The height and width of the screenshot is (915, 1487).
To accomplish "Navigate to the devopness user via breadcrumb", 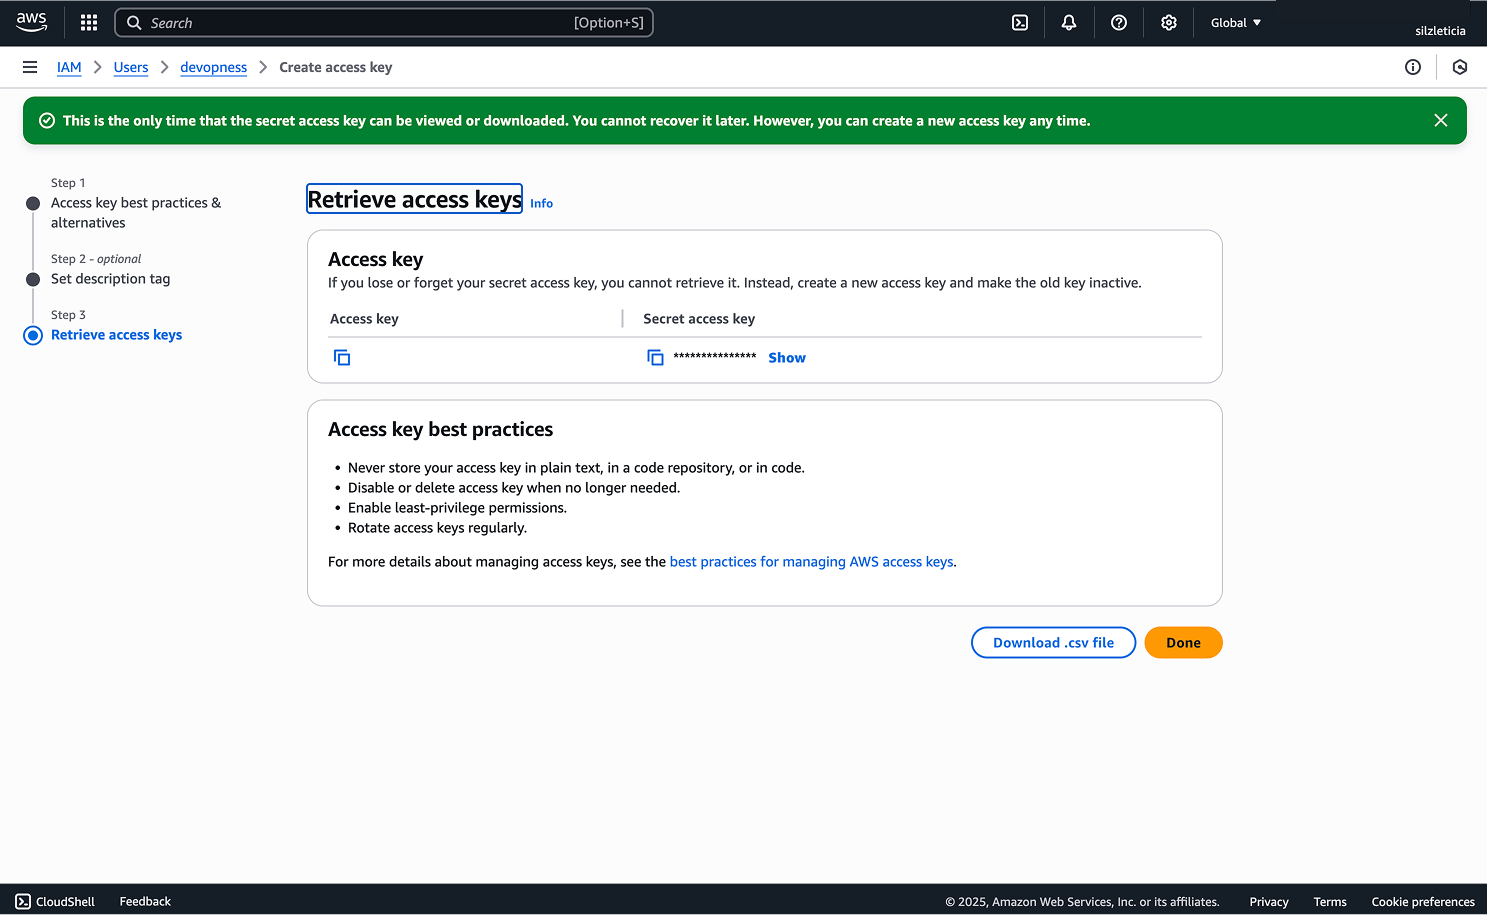I will [213, 67].
